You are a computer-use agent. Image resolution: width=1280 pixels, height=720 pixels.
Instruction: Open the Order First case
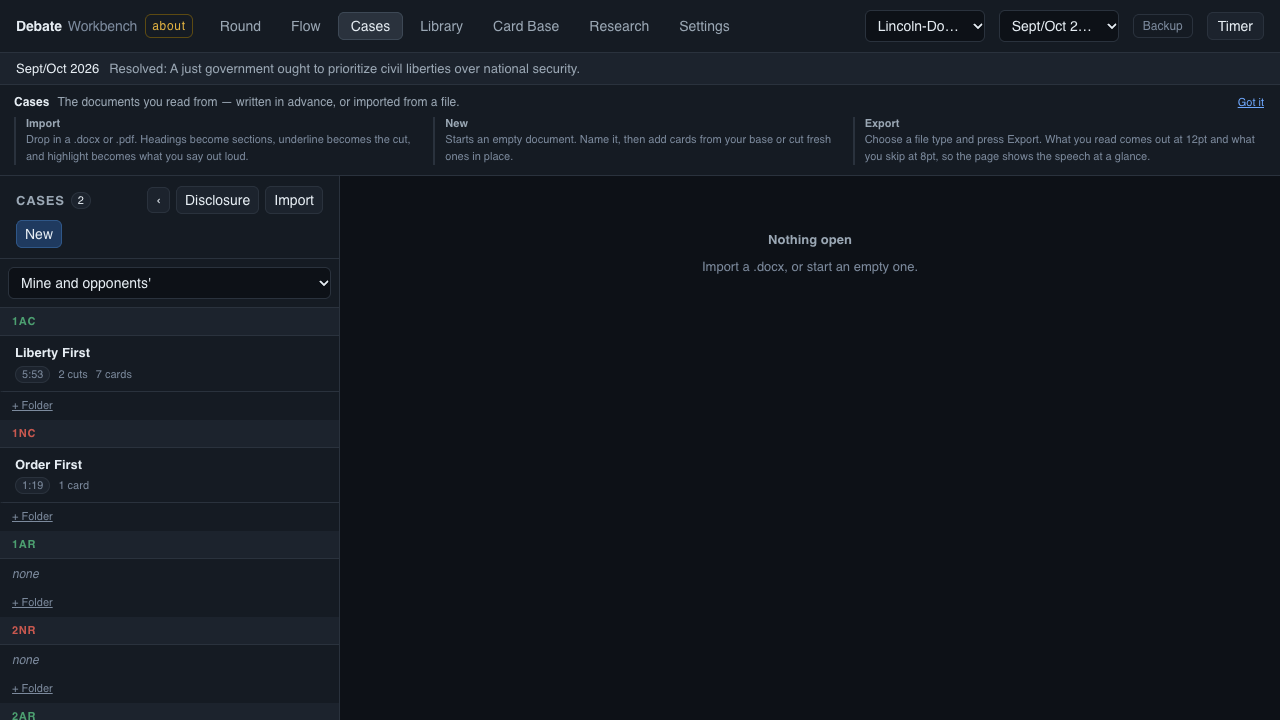point(169,475)
